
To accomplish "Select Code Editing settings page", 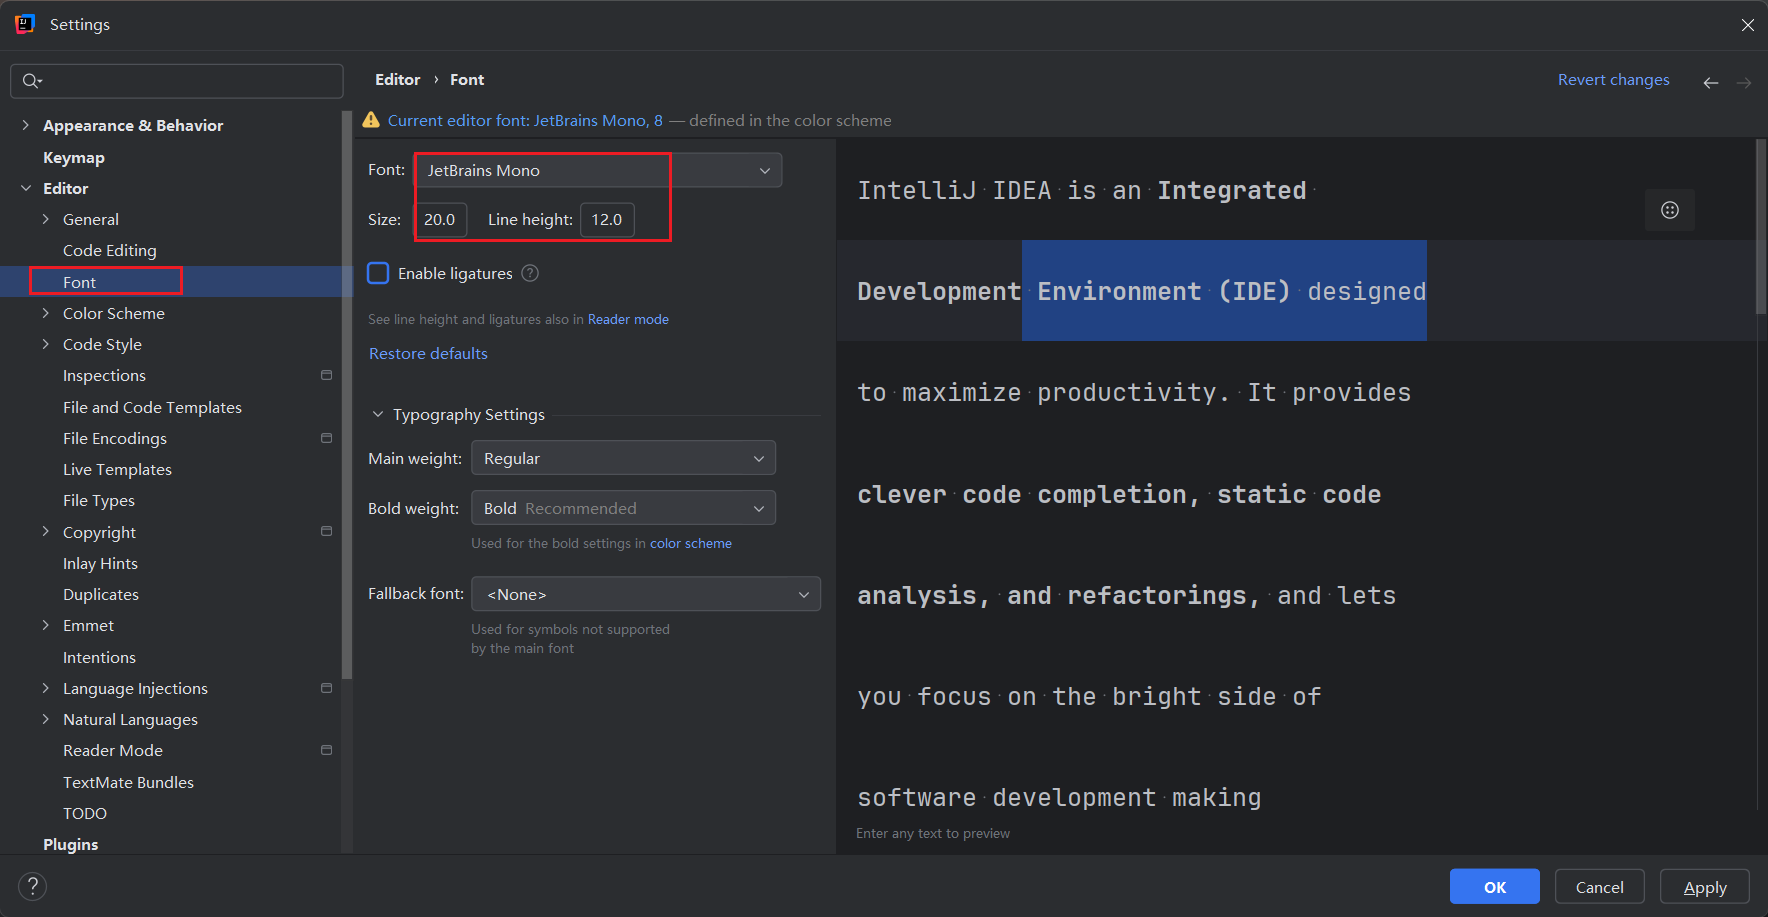I will click(110, 250).
